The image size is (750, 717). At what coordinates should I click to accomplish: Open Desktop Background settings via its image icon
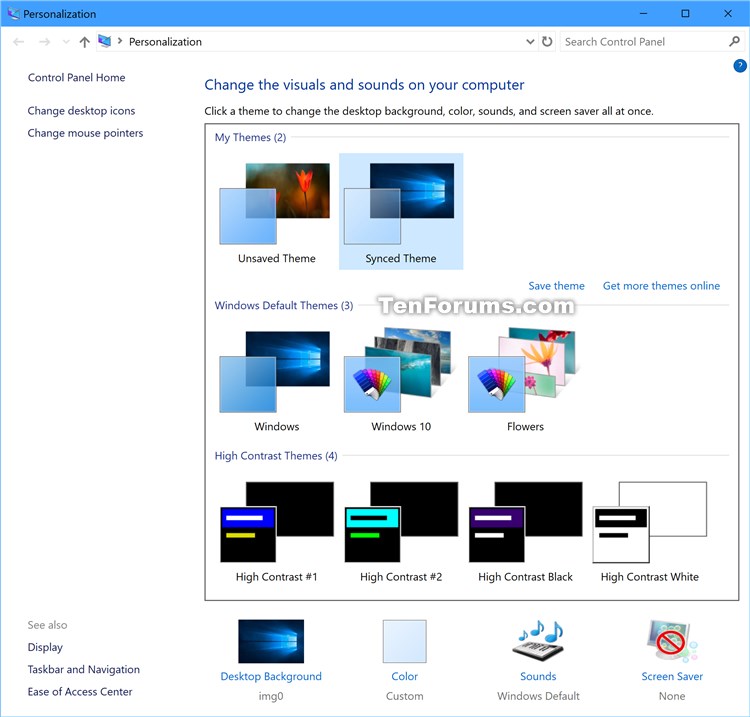point(271,641)
